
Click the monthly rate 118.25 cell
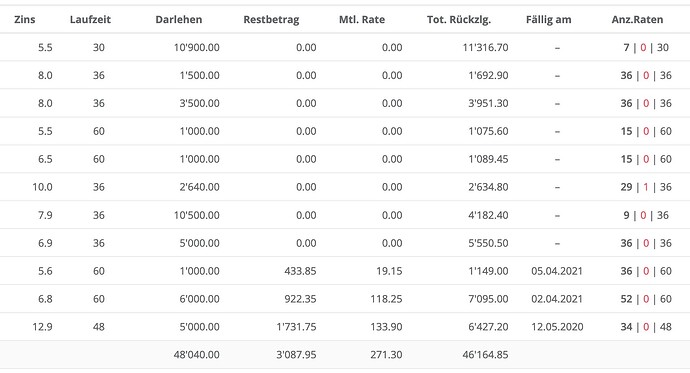click(x=386, y=299)
